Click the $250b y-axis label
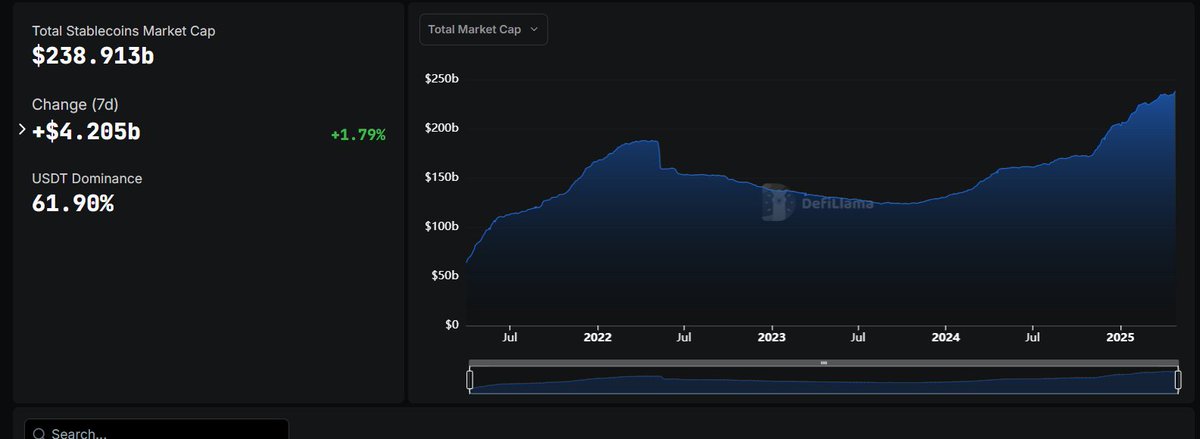 click(441, 79)
